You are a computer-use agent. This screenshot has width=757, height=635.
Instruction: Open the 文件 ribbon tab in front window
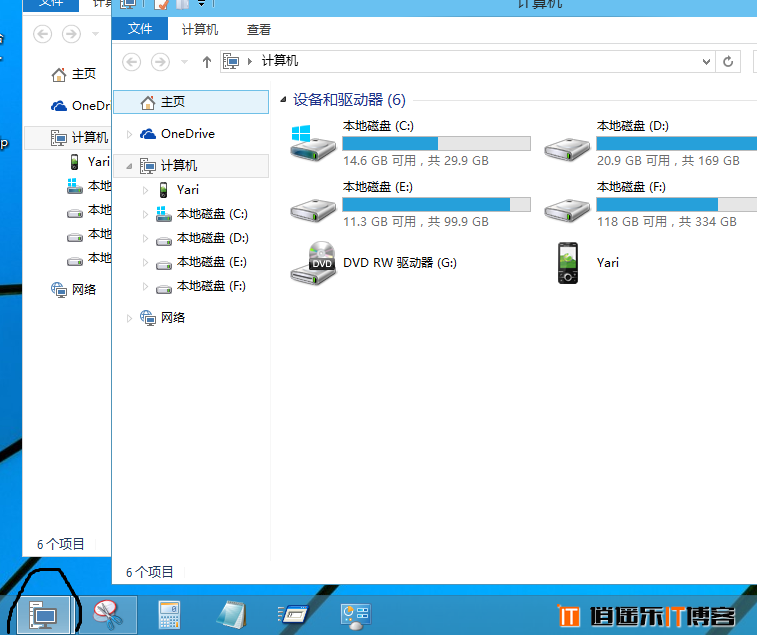(140, 29)
